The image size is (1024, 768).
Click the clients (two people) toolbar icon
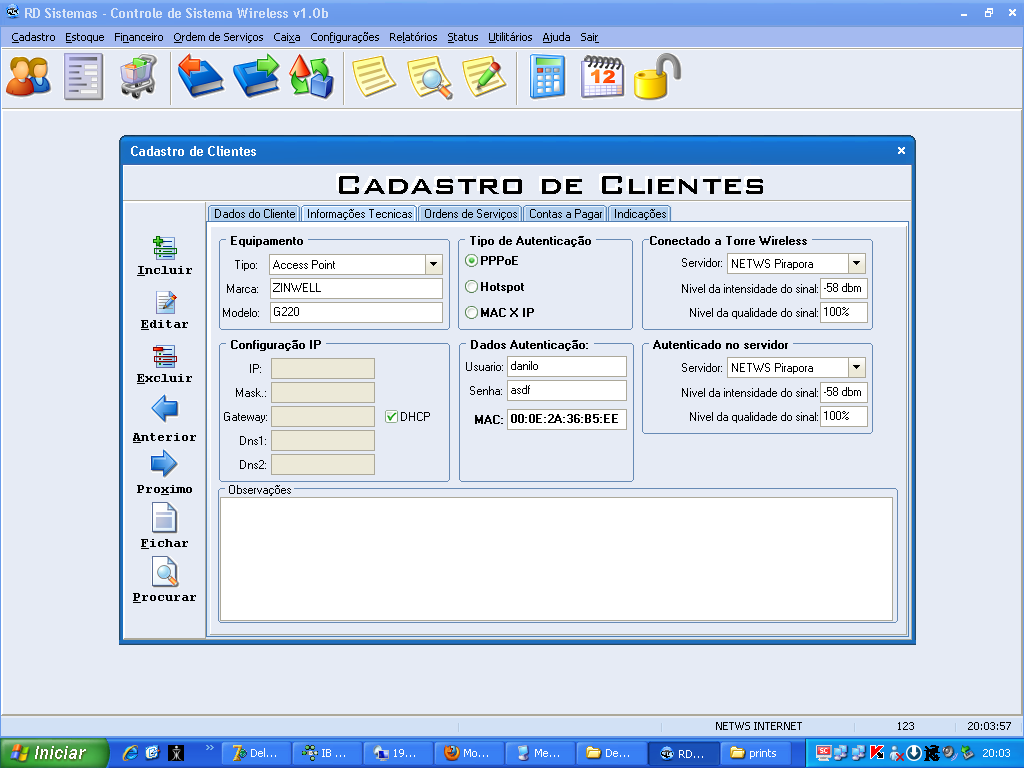28,77
